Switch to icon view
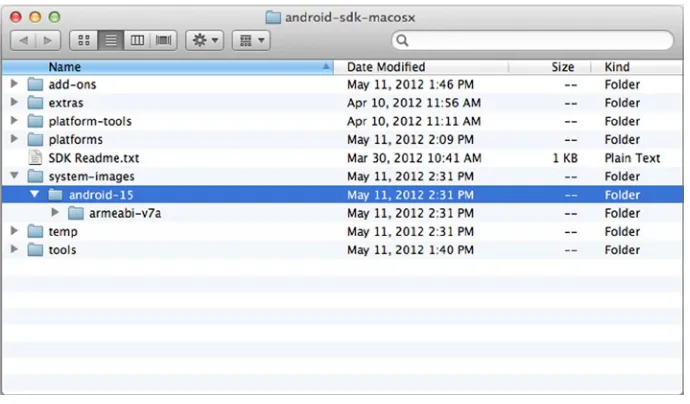Screen dimensions: 690x404 pyautogui.click(x=84, y=40)
